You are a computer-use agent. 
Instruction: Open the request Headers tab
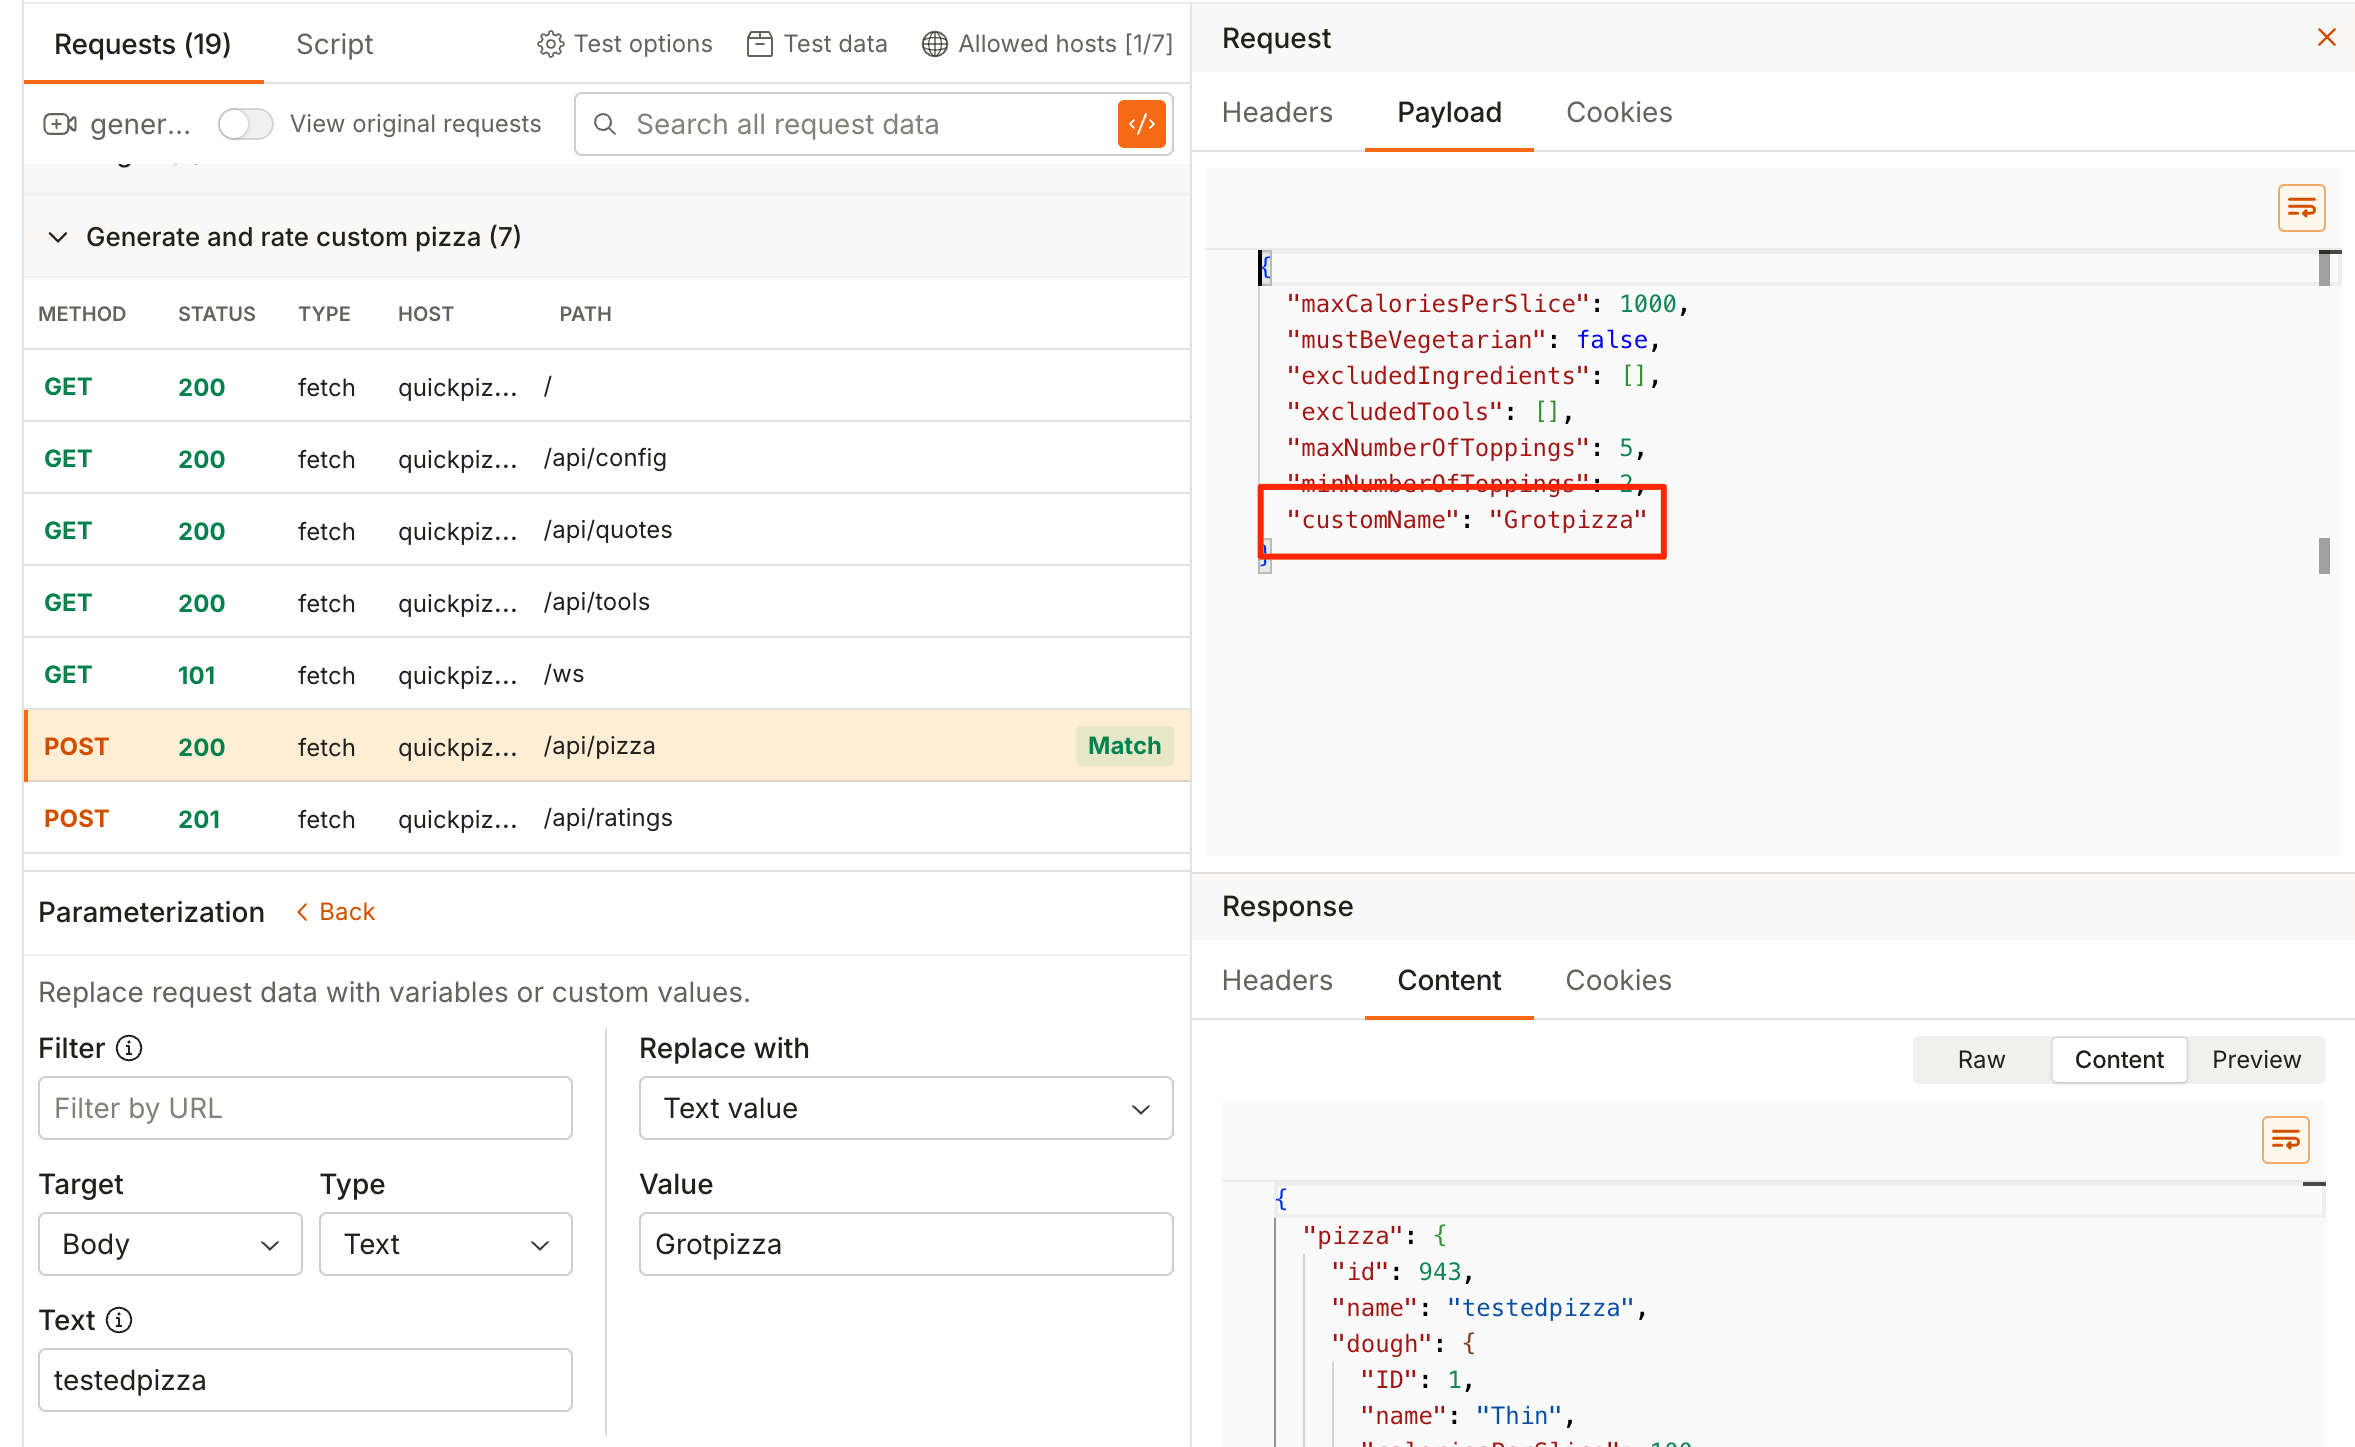pos(1277,112)
